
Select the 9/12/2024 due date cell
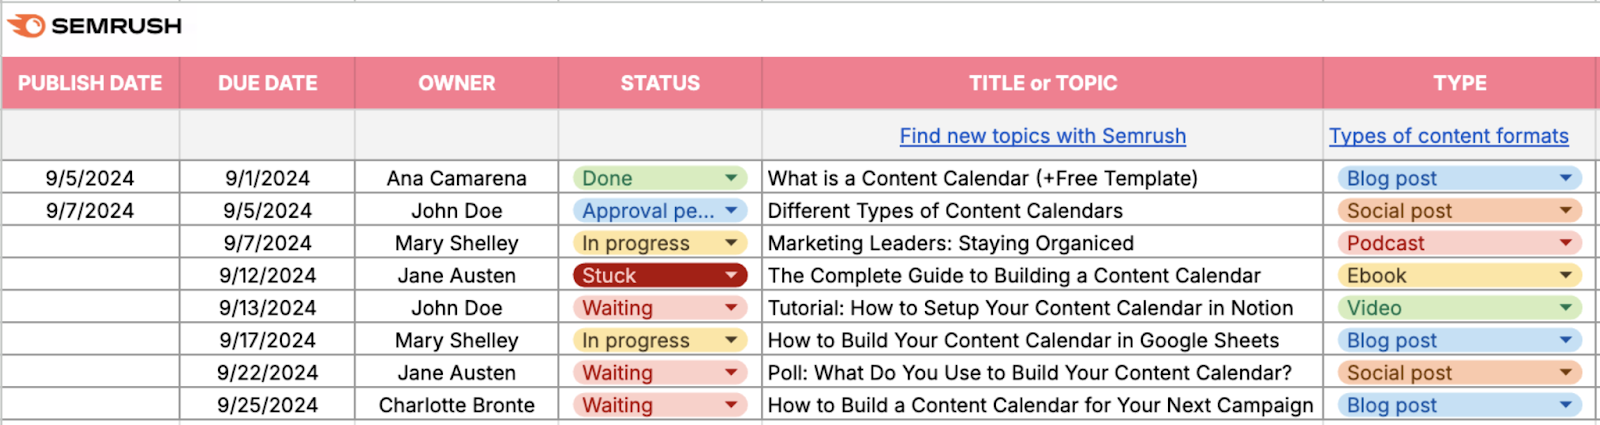click(267, 275)
